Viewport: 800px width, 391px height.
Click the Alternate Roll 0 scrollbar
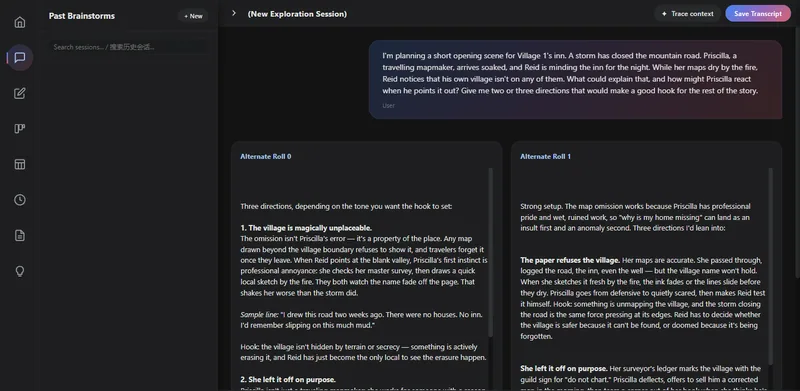click(x=491, y=253)
